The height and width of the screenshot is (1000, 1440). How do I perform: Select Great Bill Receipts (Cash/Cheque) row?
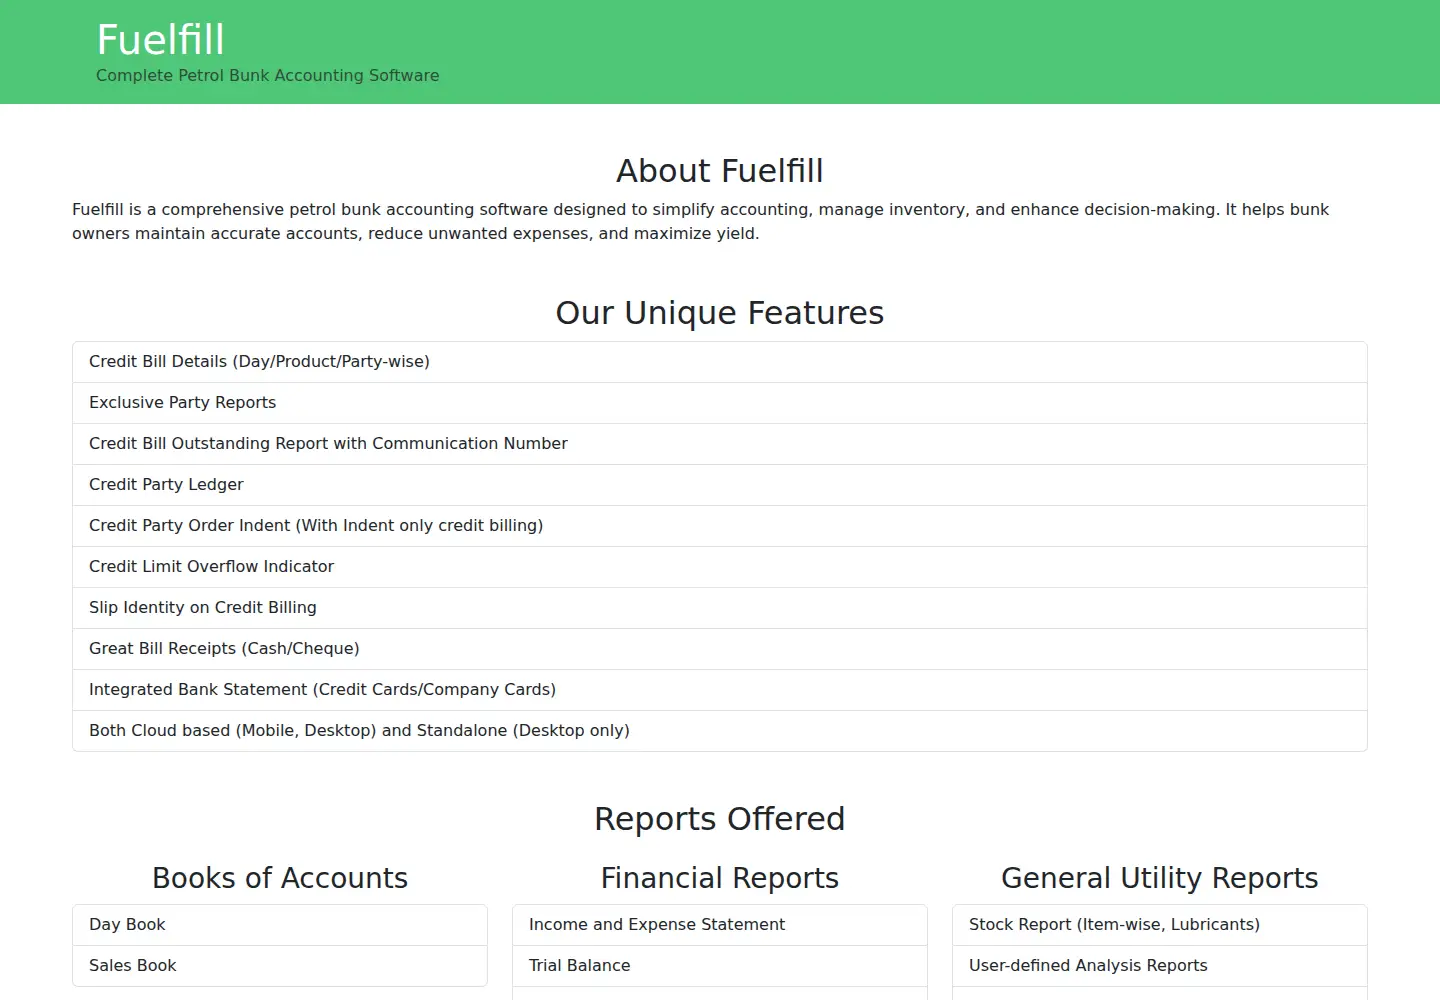[x=720, y=649]
